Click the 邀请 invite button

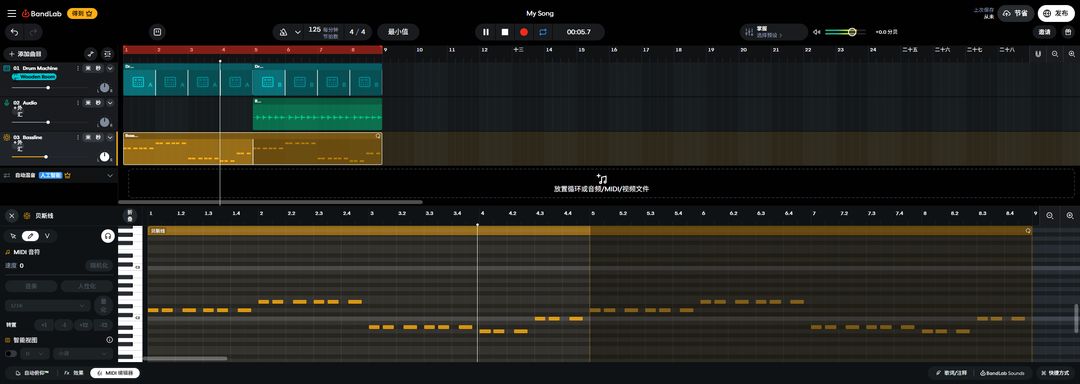[x=1044, y=32]
